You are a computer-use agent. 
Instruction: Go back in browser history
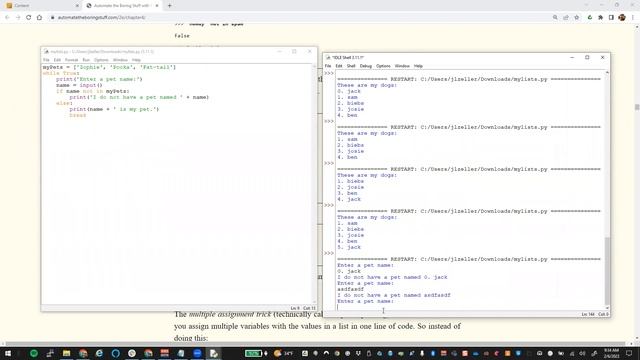tap(7, 18)
